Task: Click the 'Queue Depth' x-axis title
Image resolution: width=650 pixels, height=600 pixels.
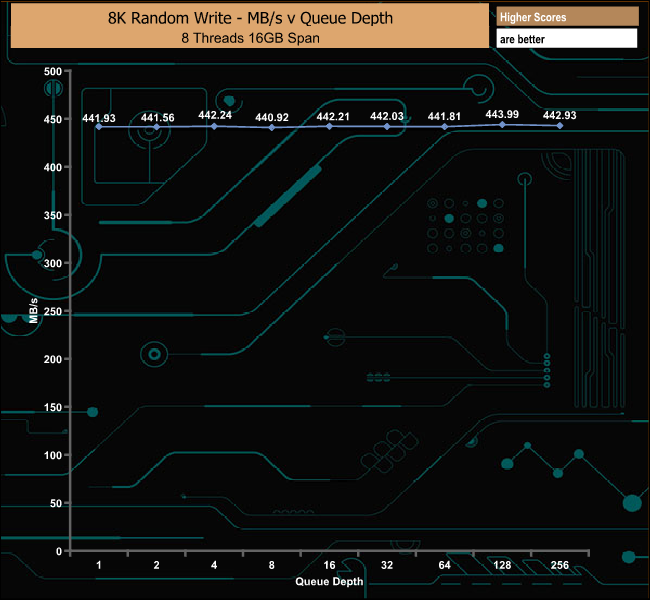Action: (x=329, y=581)
